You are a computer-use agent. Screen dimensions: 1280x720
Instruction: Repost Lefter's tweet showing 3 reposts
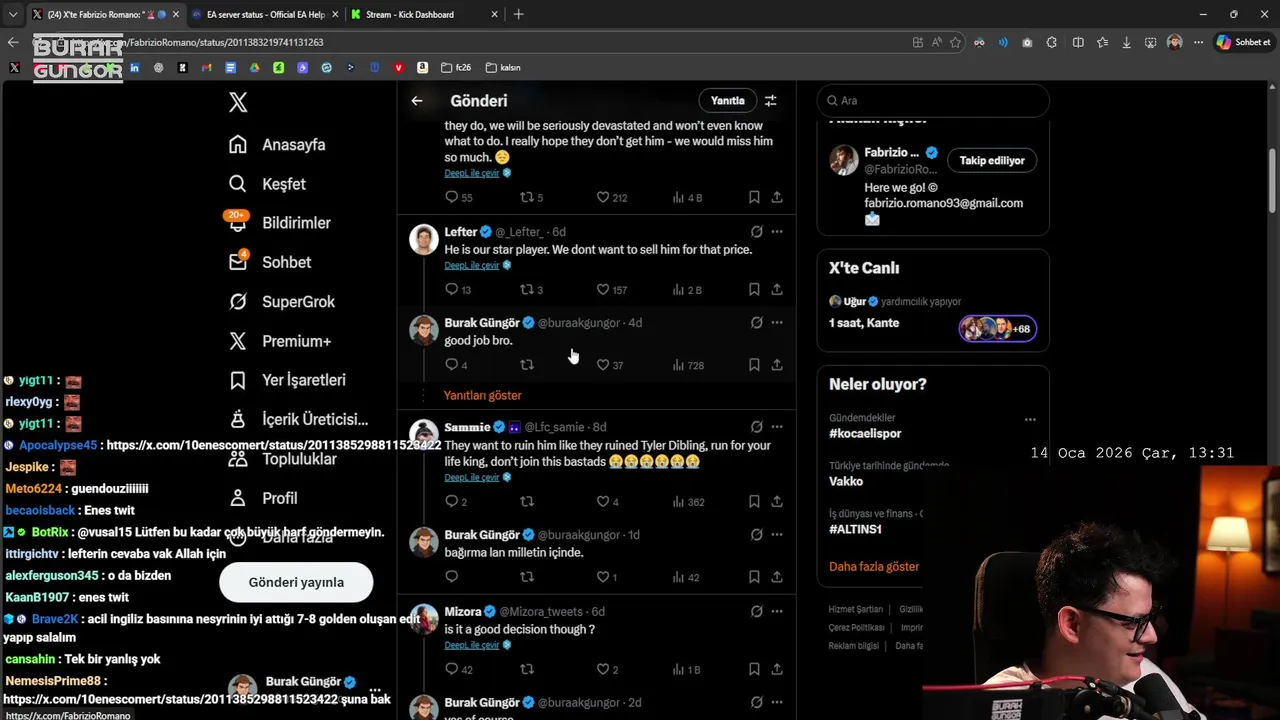tap(531, 289)
